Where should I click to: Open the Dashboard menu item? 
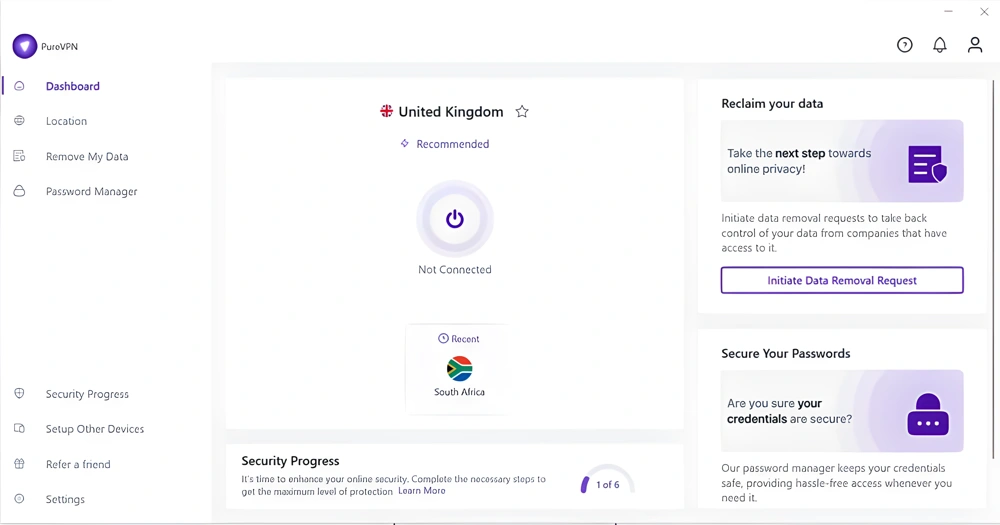click(x=73, y=86)
